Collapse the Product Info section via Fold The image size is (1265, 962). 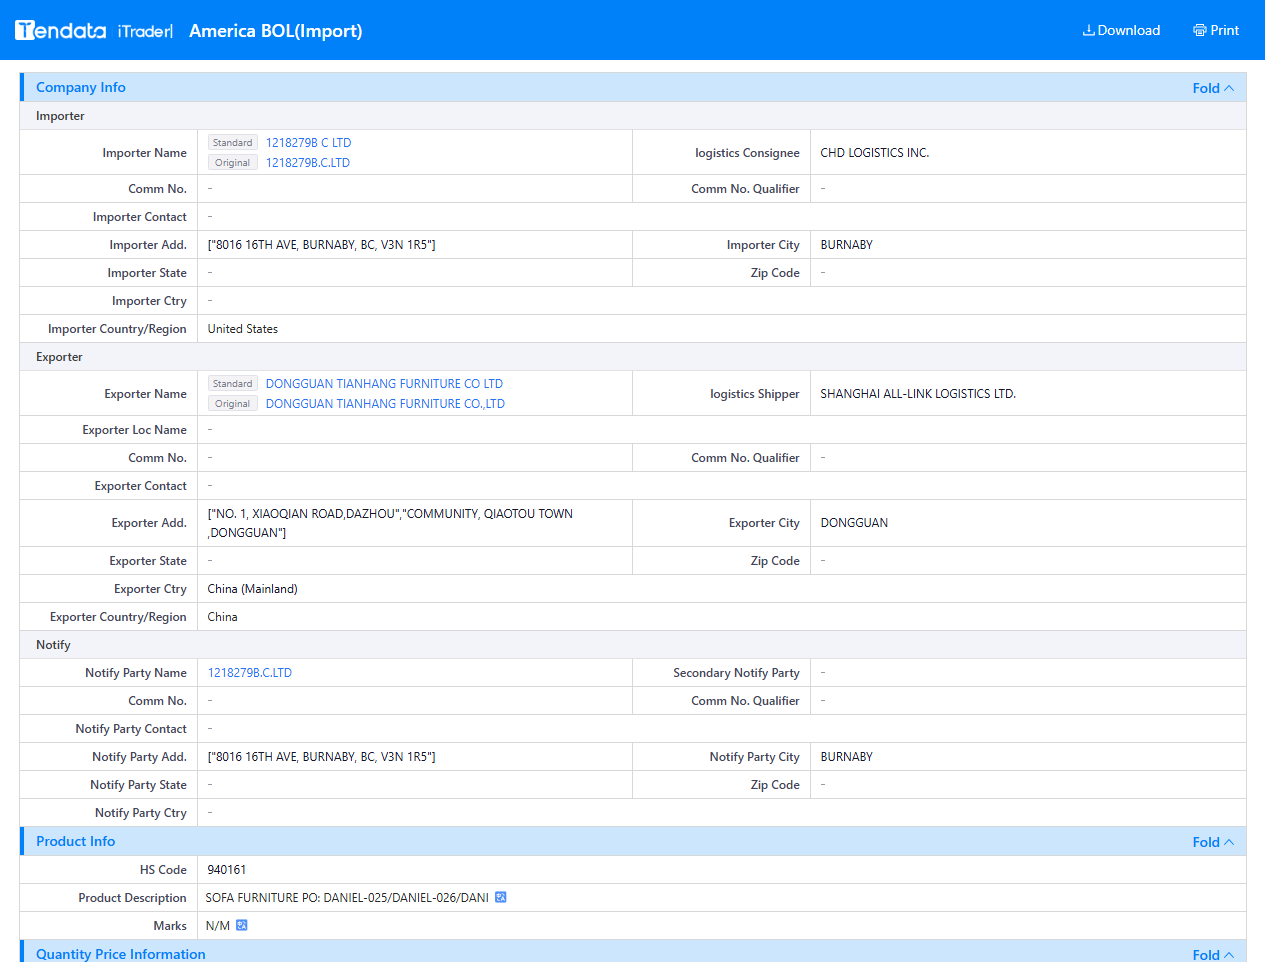[x=1213, y=842]
